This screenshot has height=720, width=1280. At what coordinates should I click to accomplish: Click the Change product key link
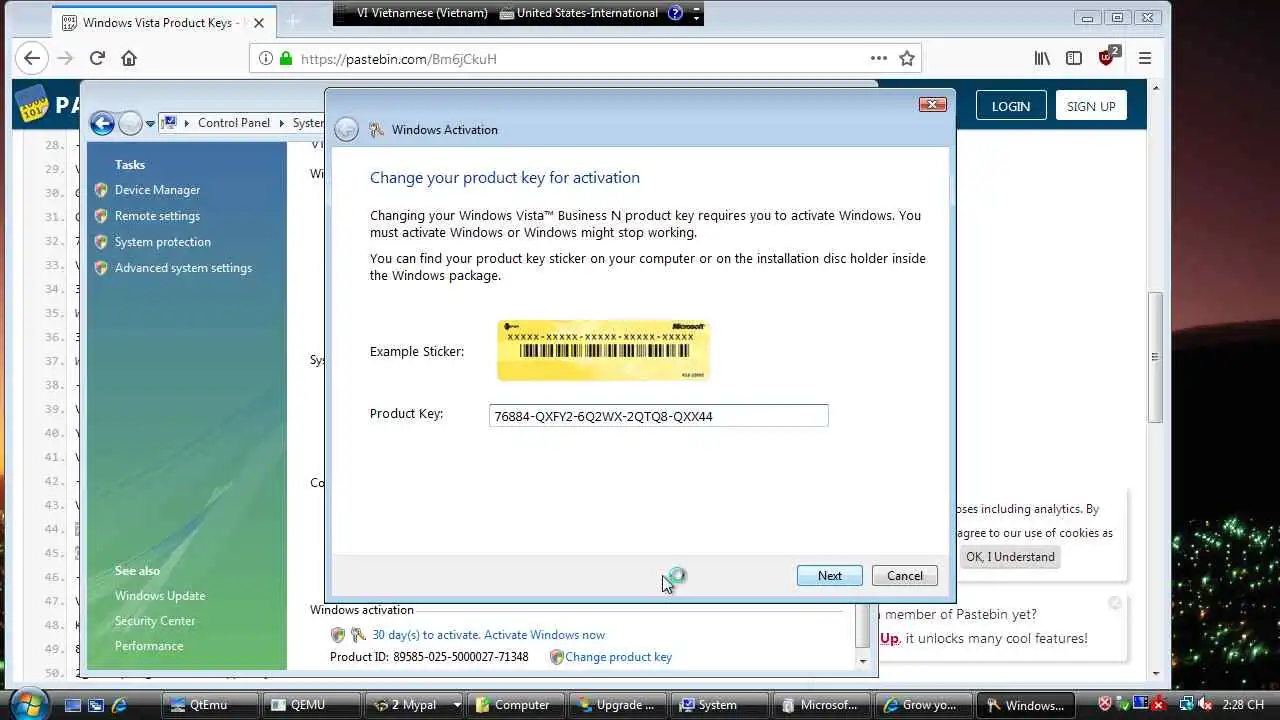point(618,657)
